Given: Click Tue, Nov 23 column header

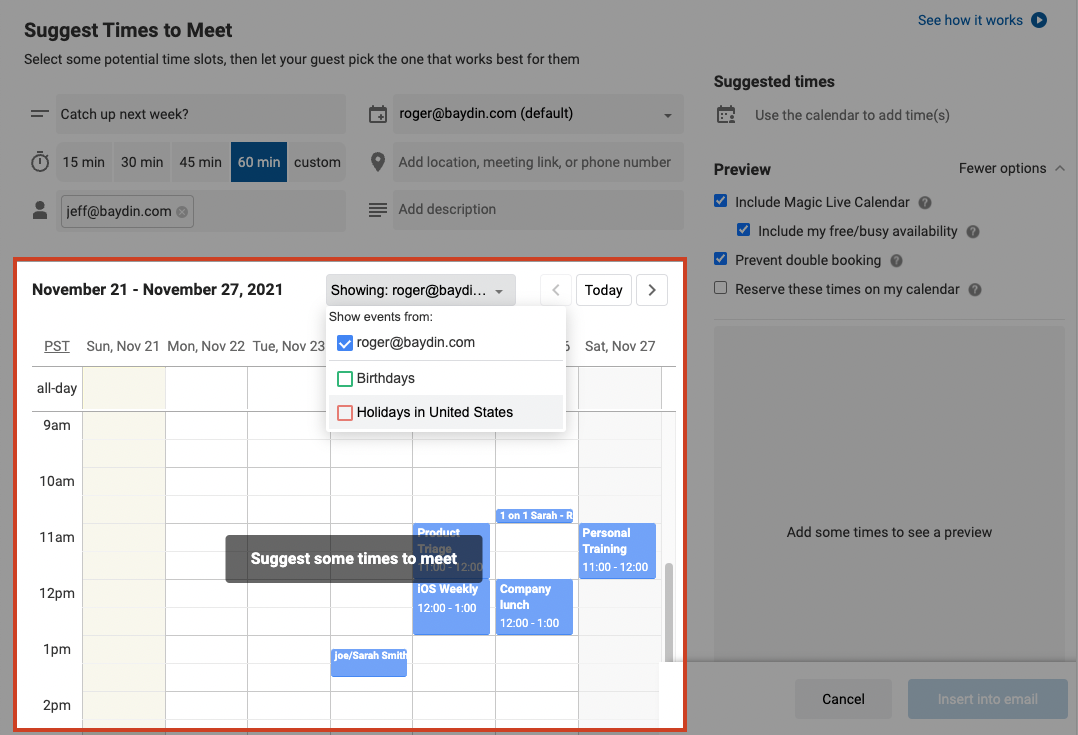Looking at the screenshot, I should coord(289,346).
